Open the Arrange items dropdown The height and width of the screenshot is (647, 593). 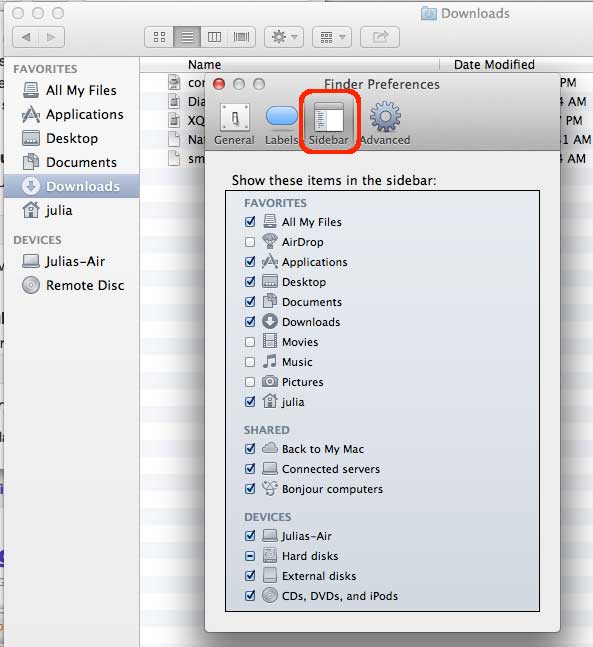tap(332, 37)
